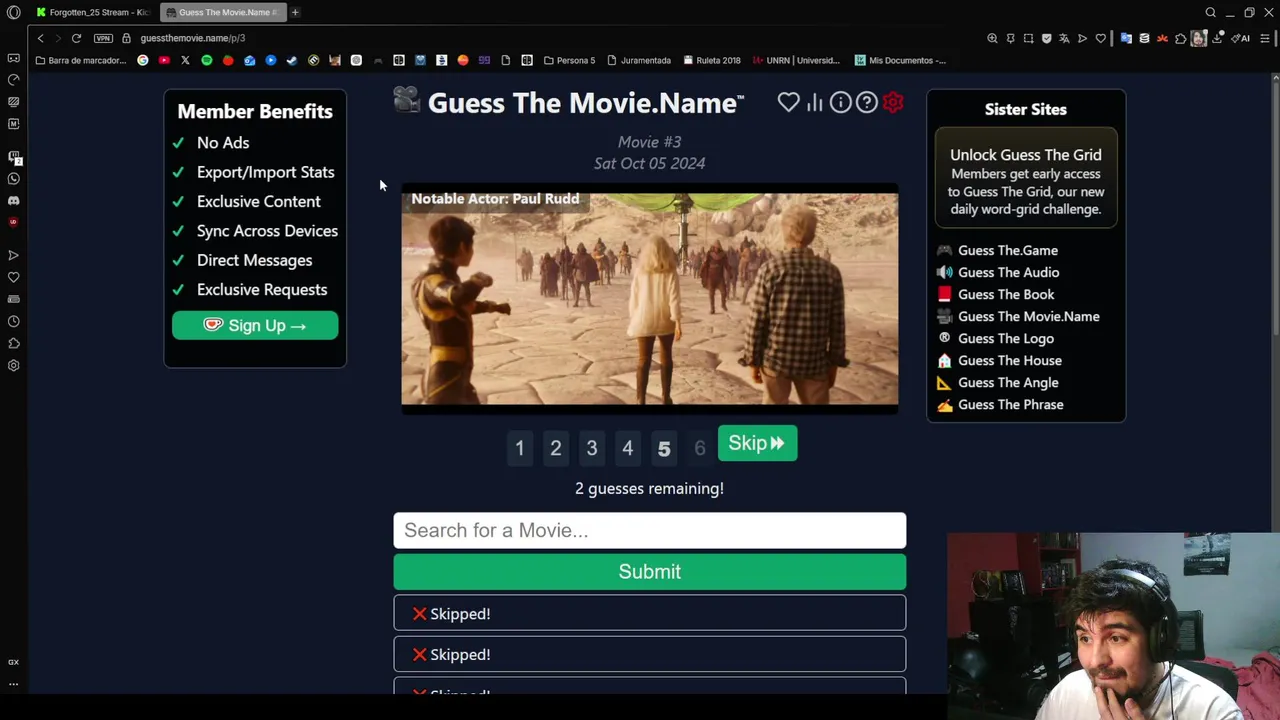Click the profile avatar in the toolbar
The height and width of the screenshot is (720, 1280).
tap(1198, 38)
